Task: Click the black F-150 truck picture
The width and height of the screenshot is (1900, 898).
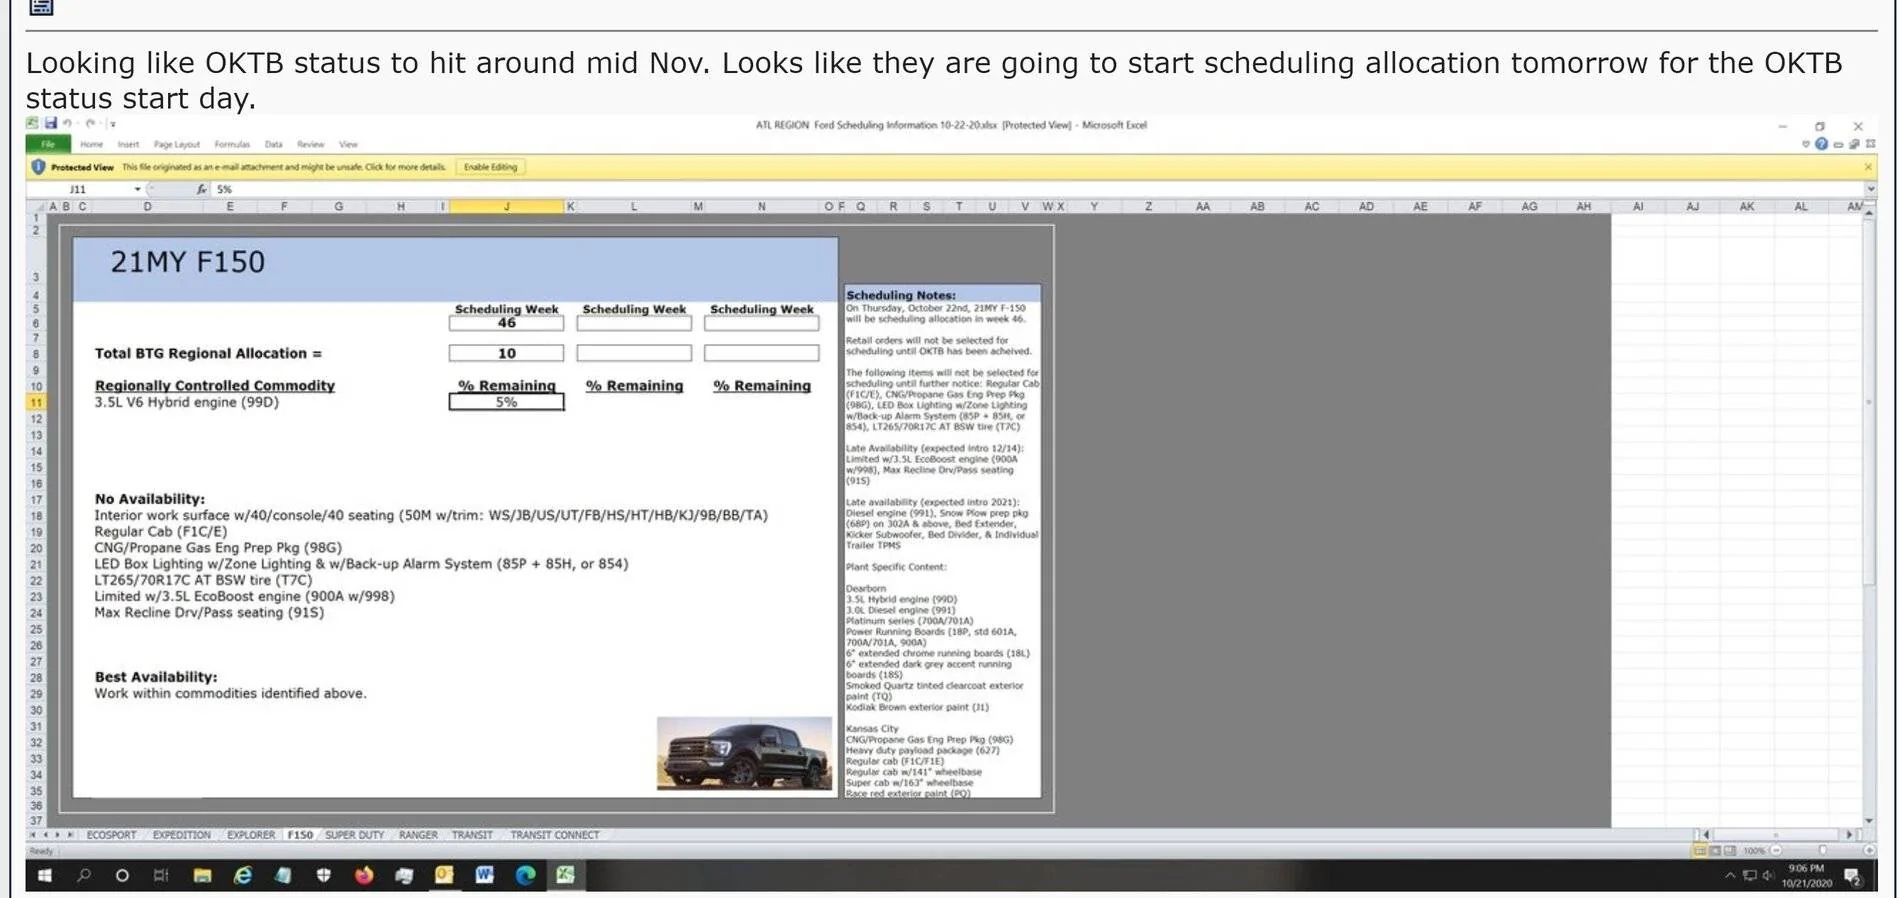Action: pyautogui.click(x=744, y=753)
